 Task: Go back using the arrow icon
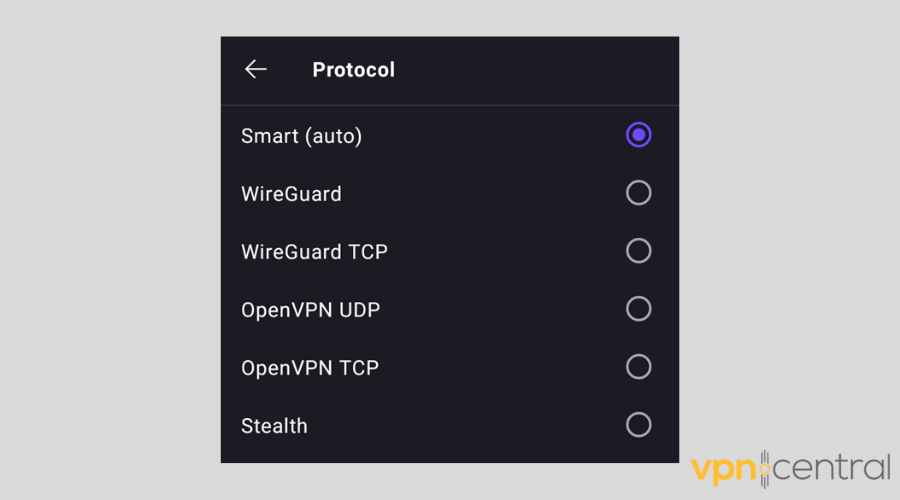coord(256,69)
